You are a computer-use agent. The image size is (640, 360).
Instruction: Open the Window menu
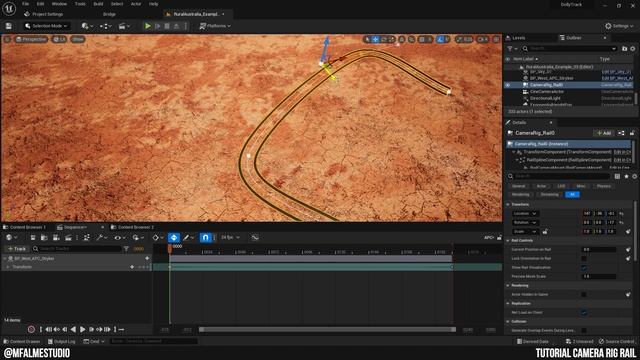59,4
